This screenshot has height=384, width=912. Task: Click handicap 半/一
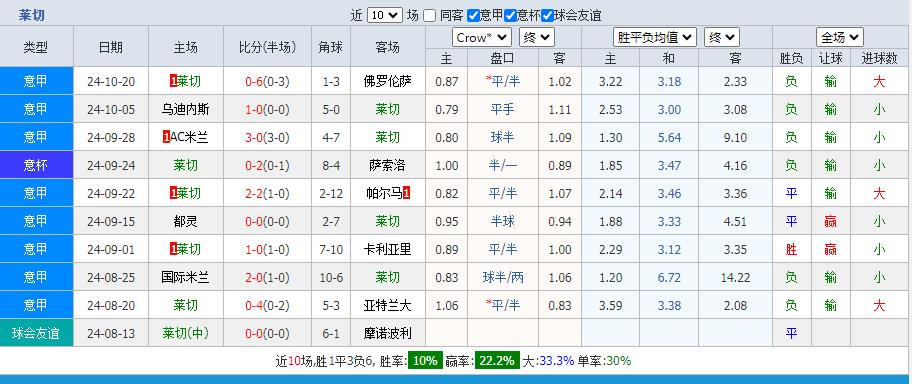pyautogui.click(x=503, y=165)
